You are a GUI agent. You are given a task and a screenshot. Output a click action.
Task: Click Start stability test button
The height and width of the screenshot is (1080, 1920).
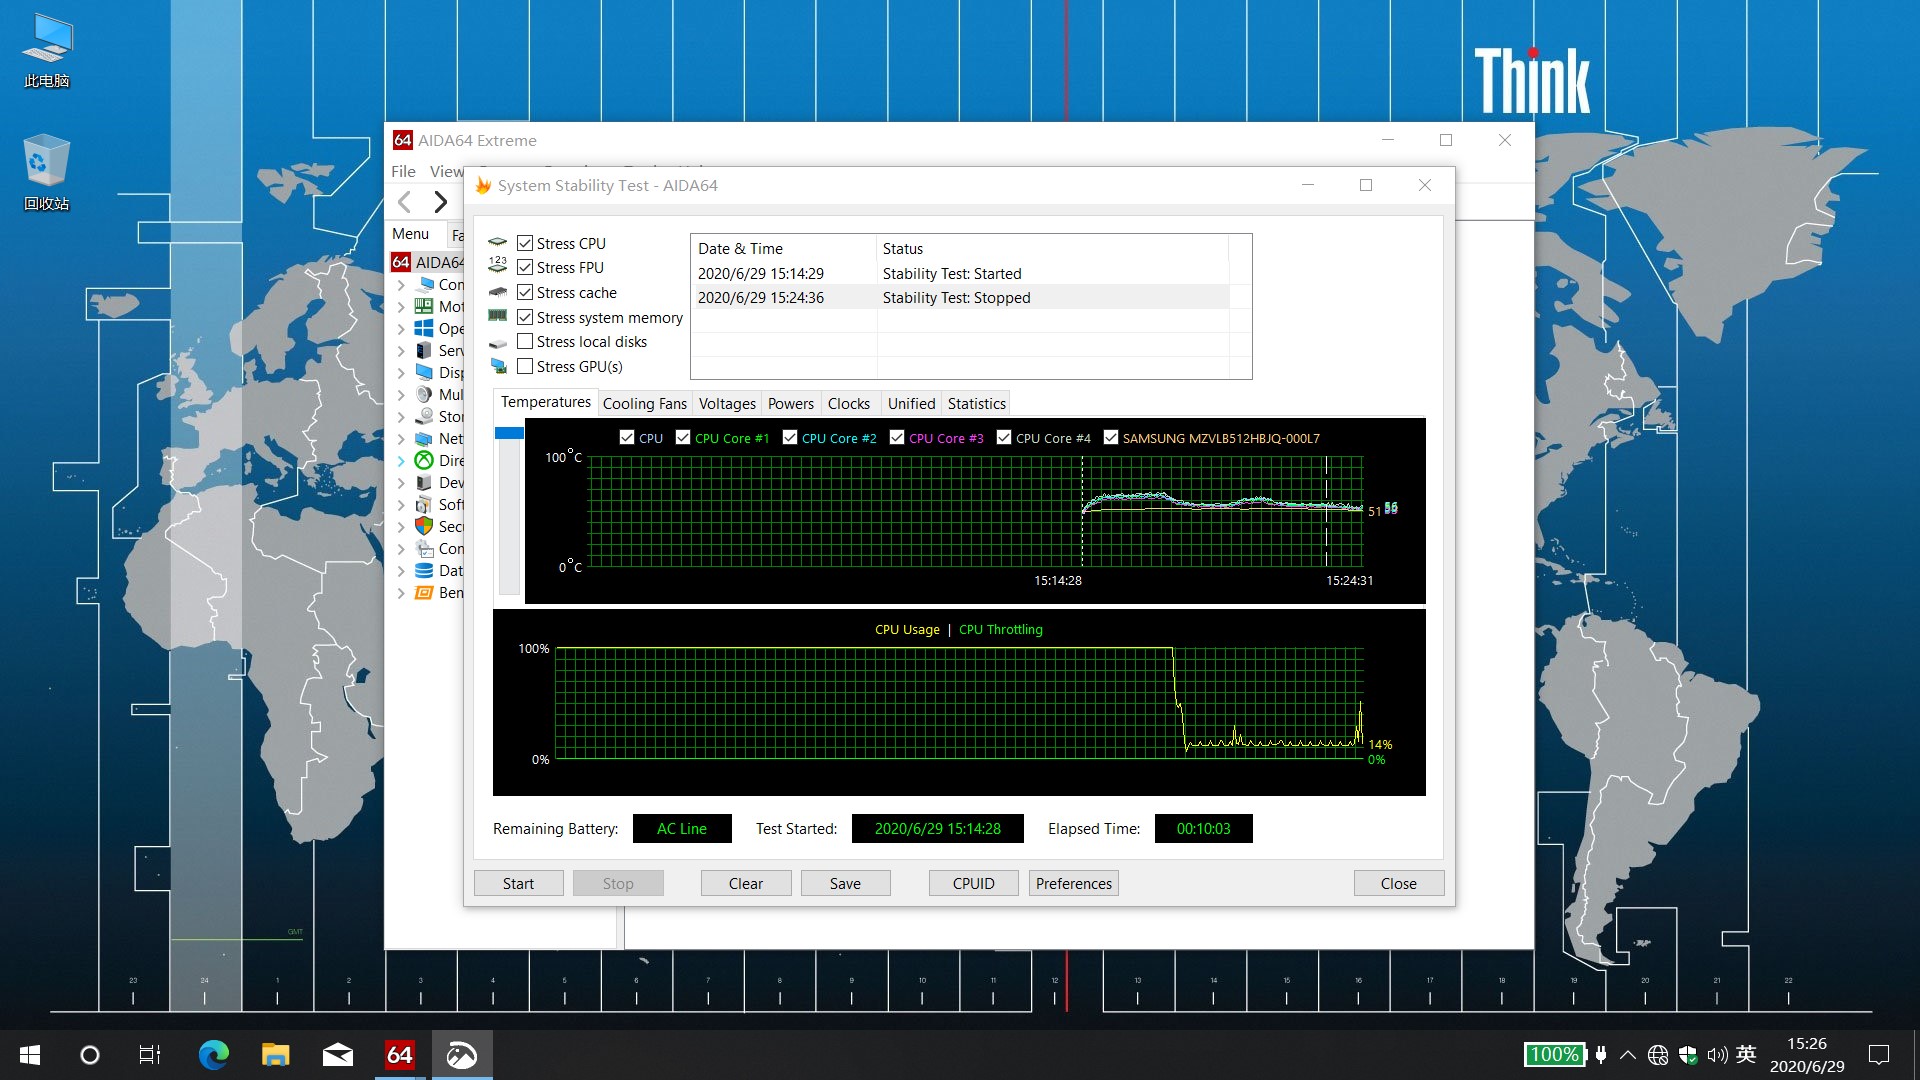click(518, 883)
